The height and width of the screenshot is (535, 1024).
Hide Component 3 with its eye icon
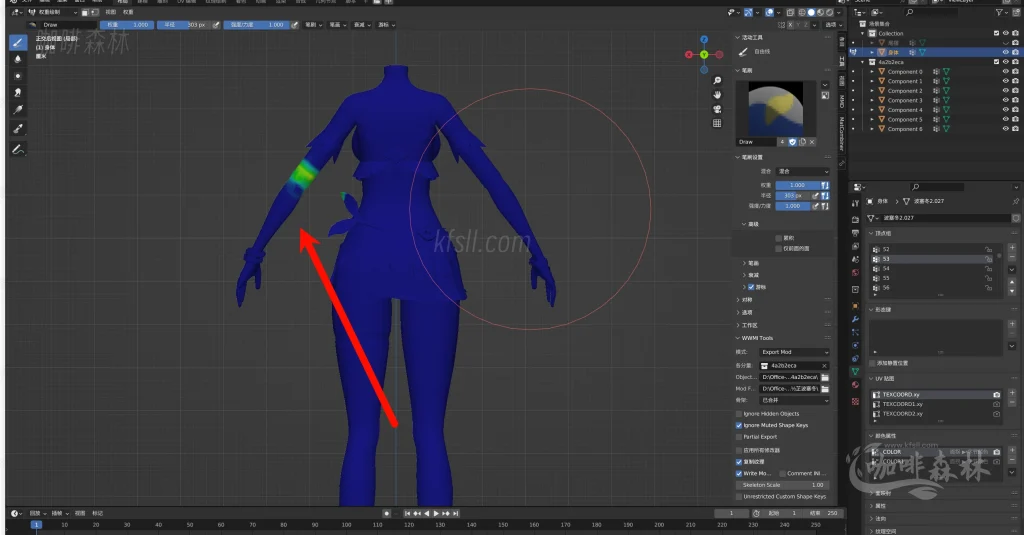[x=1005, y=101]
